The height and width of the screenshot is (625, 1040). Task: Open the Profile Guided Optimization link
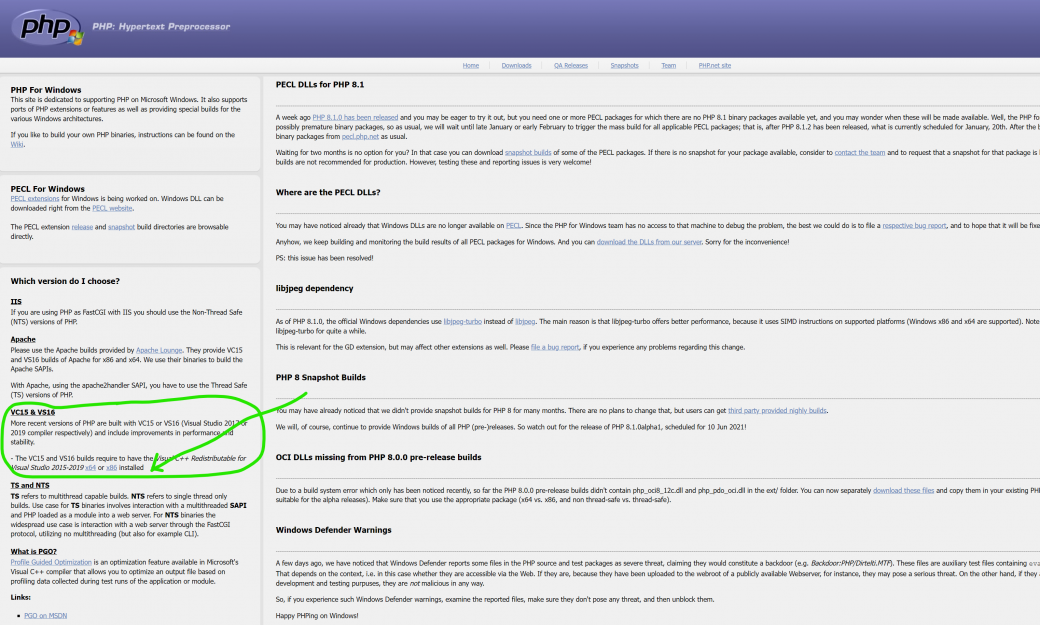(51, 564)
